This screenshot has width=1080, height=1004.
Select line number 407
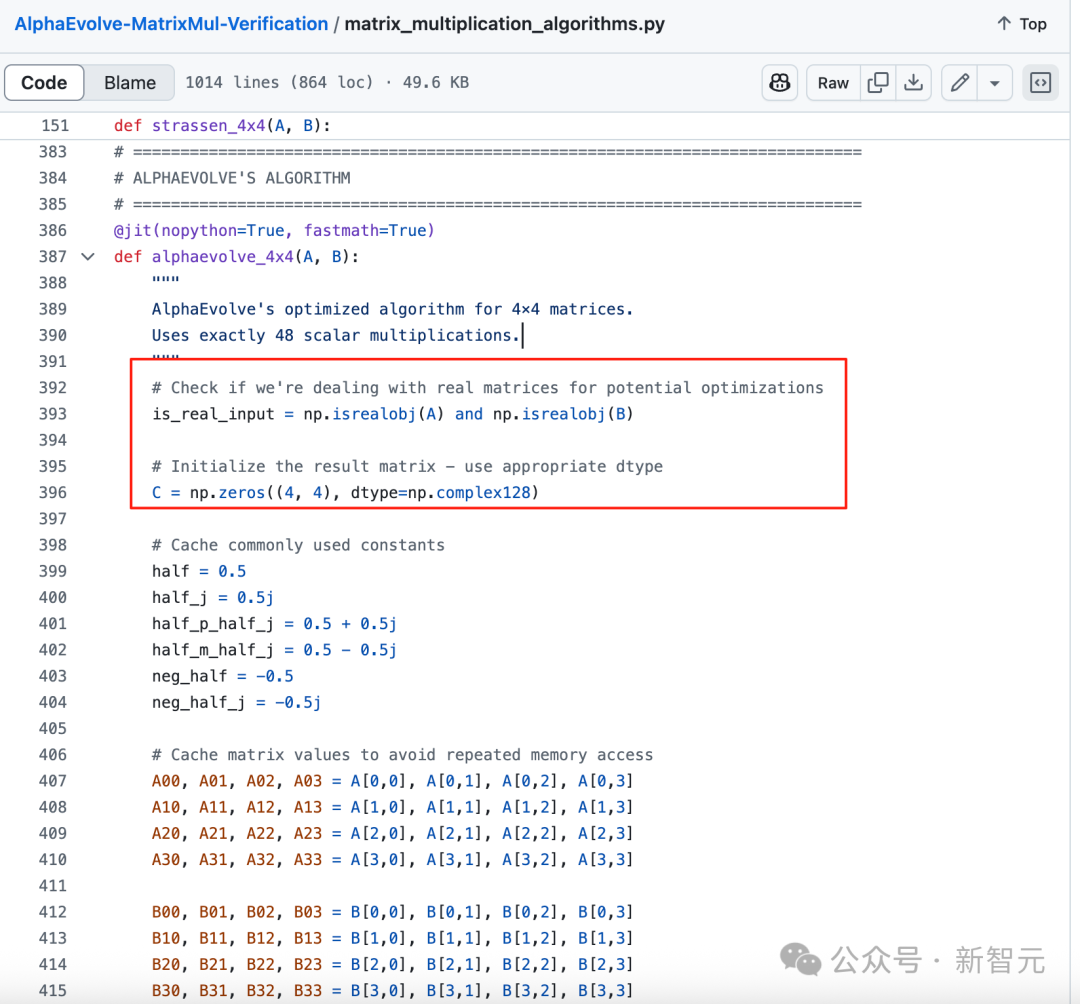[x=53, y=781]
